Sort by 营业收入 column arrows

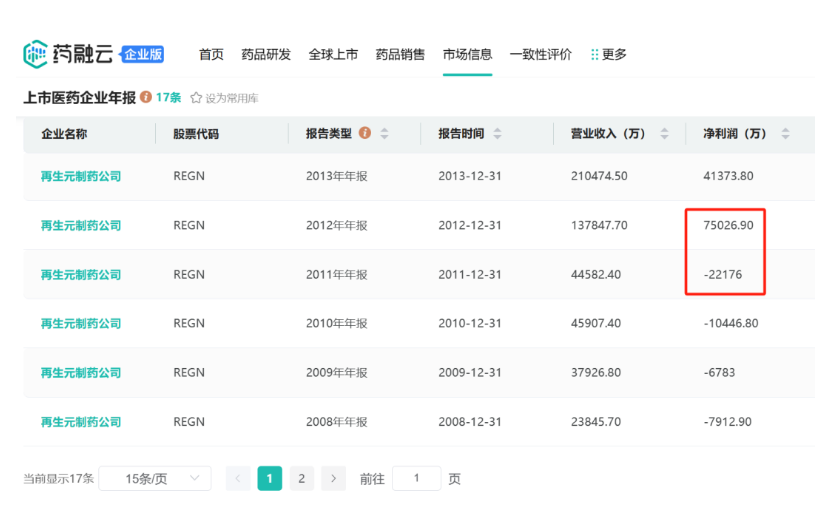664,133
